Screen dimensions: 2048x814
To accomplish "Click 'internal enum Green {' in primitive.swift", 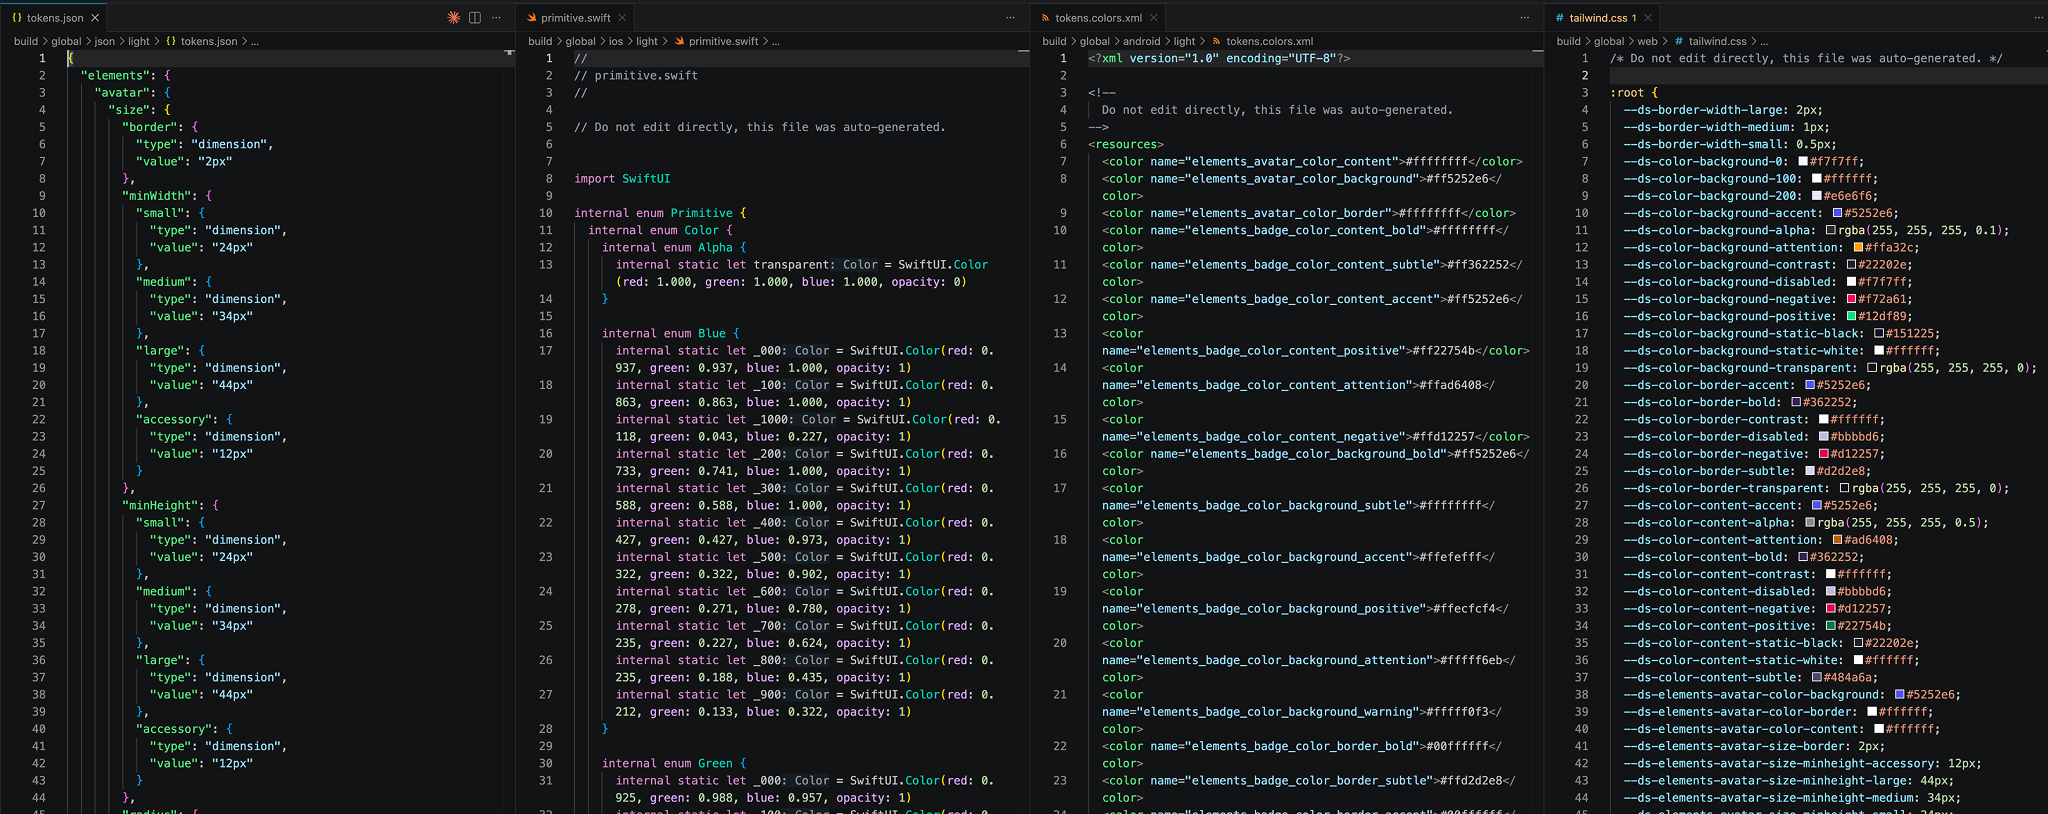I will click(674, 764).
